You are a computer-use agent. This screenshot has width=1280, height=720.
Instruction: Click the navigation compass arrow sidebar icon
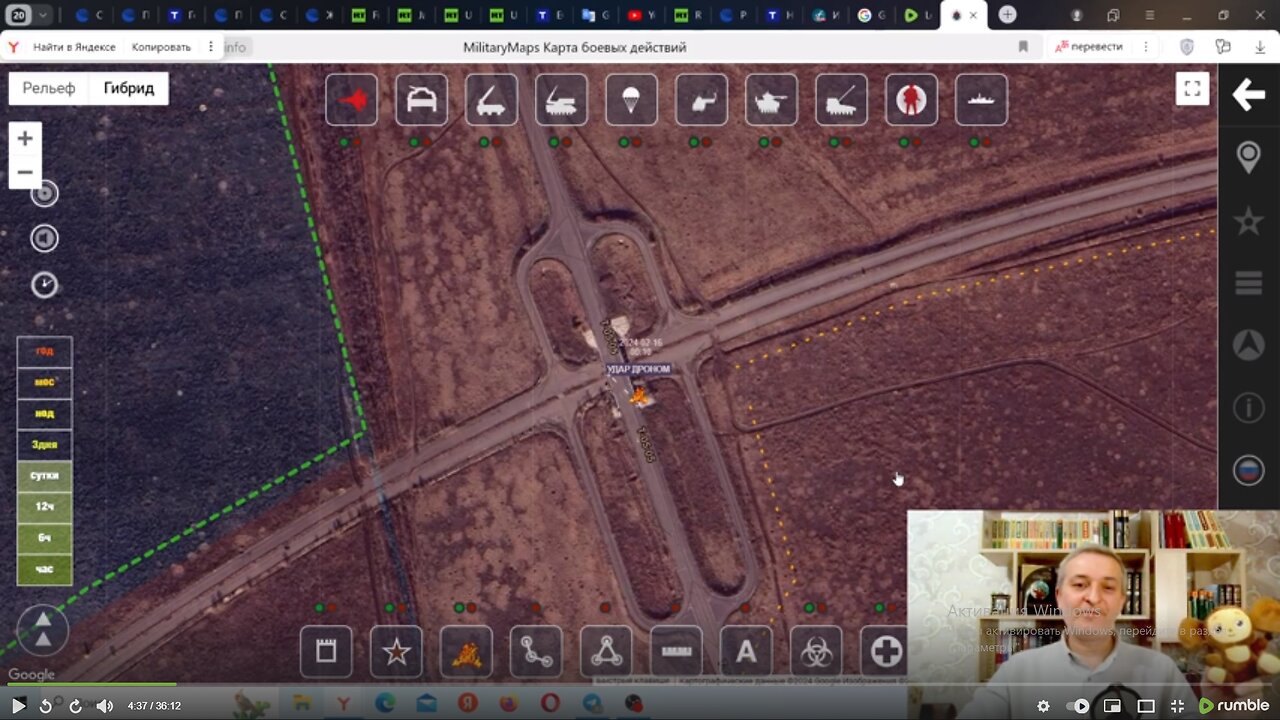coord(1248,345)
